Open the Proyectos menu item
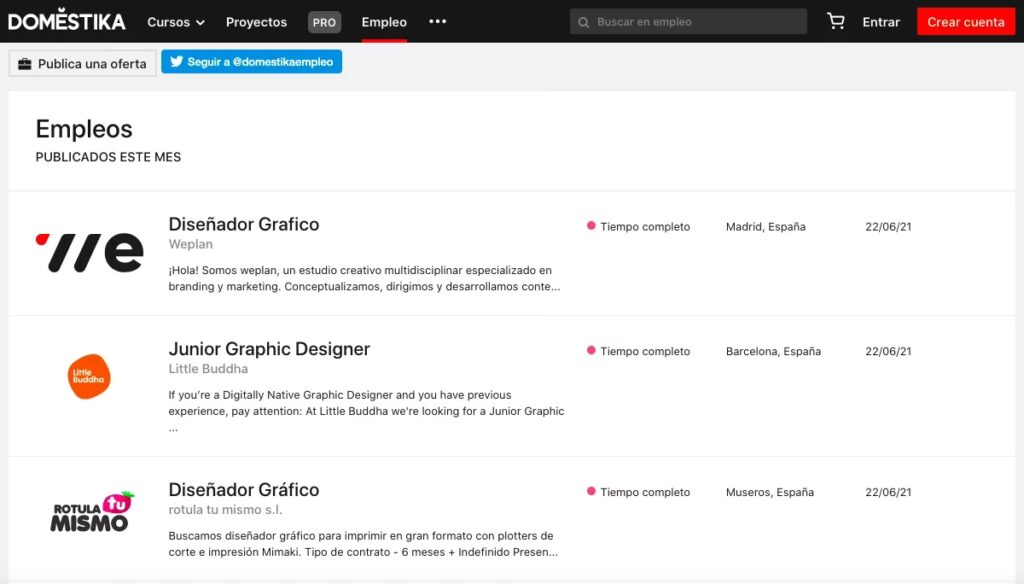This screenshot has width=1024, height=584. click(256, 22)
